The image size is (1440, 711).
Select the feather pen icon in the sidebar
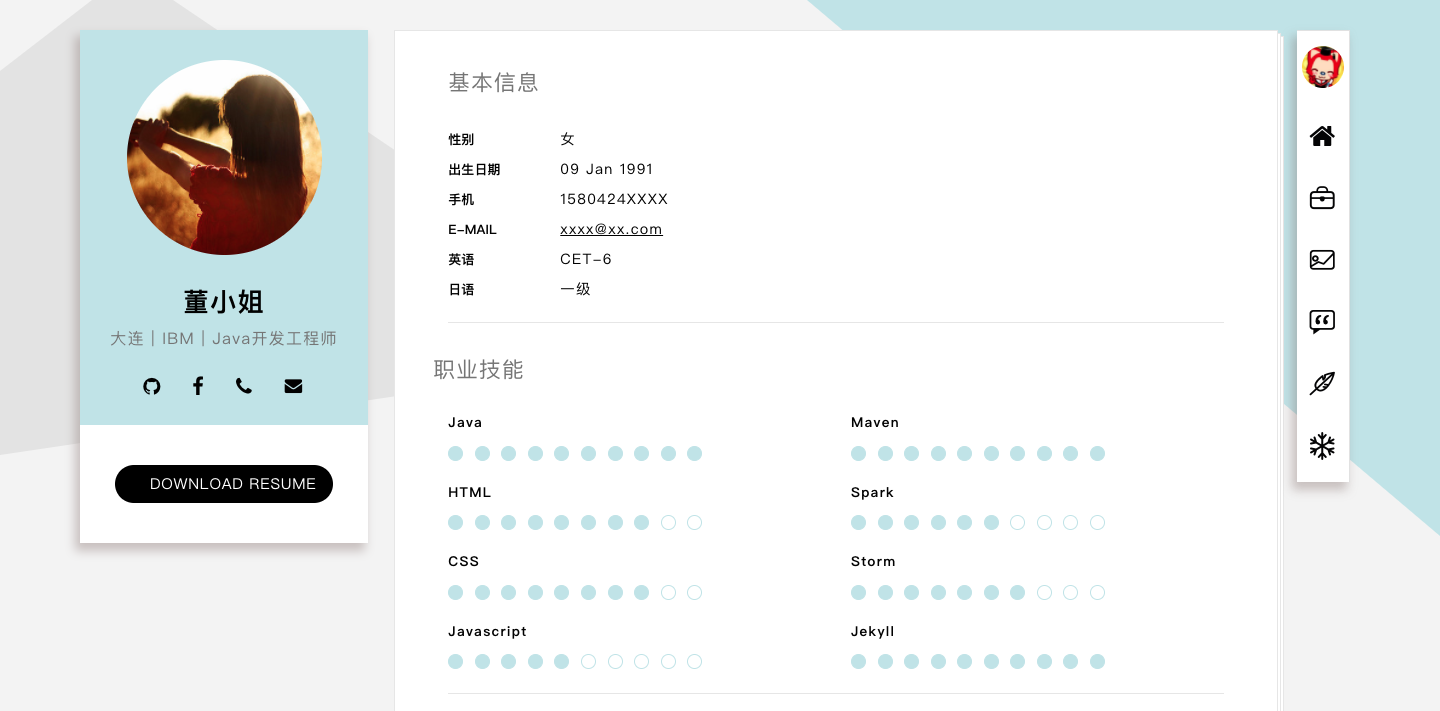(x=1322, y=384)
